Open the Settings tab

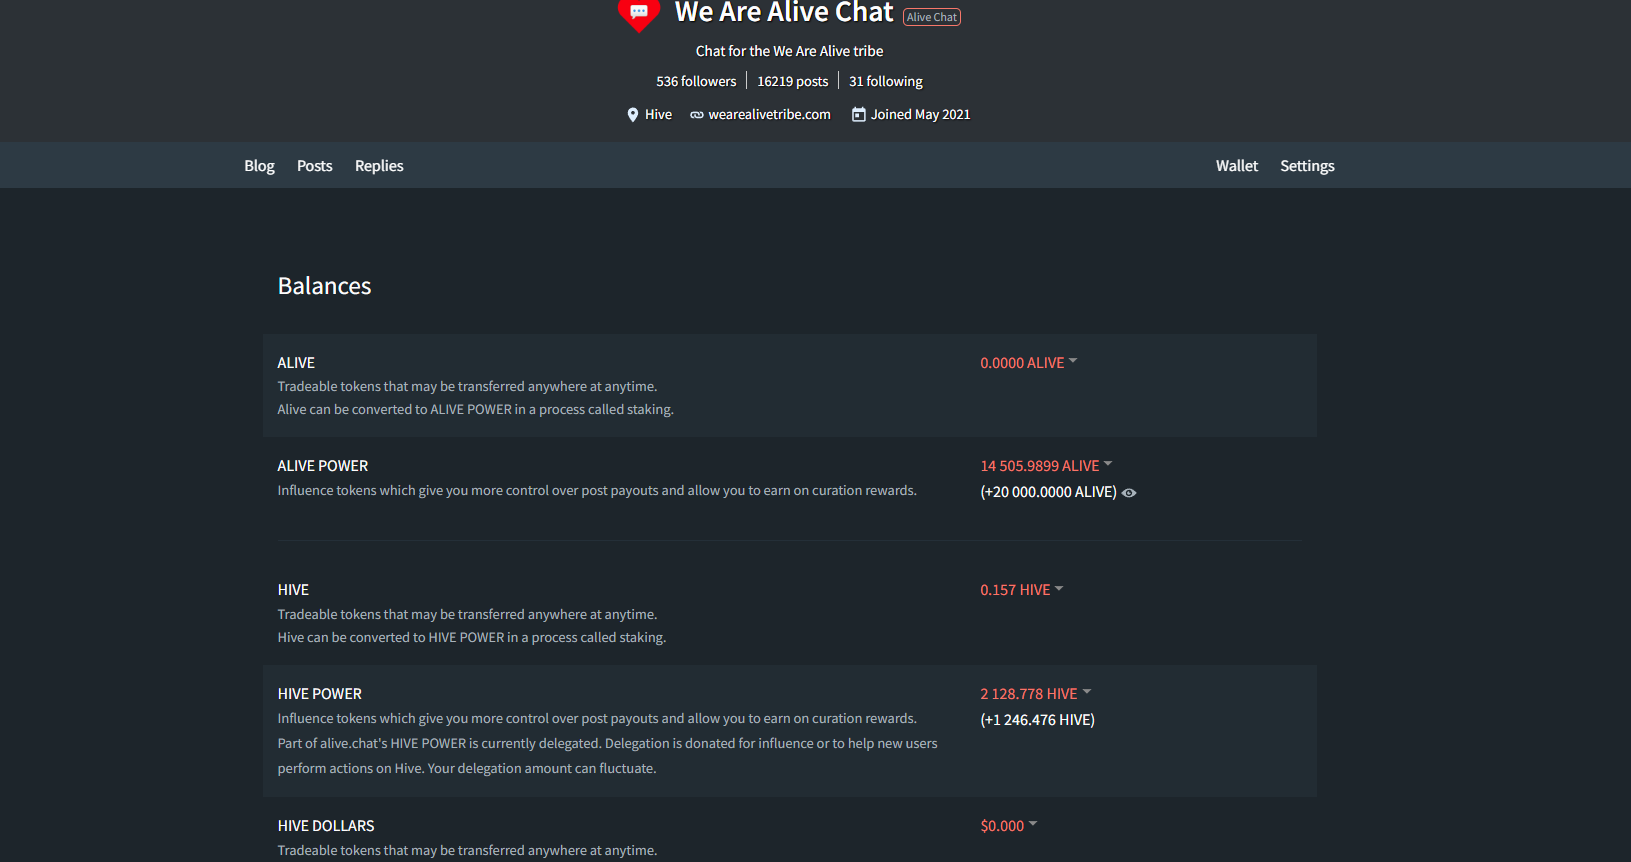pyautogui.click(x=1307, y=166)
